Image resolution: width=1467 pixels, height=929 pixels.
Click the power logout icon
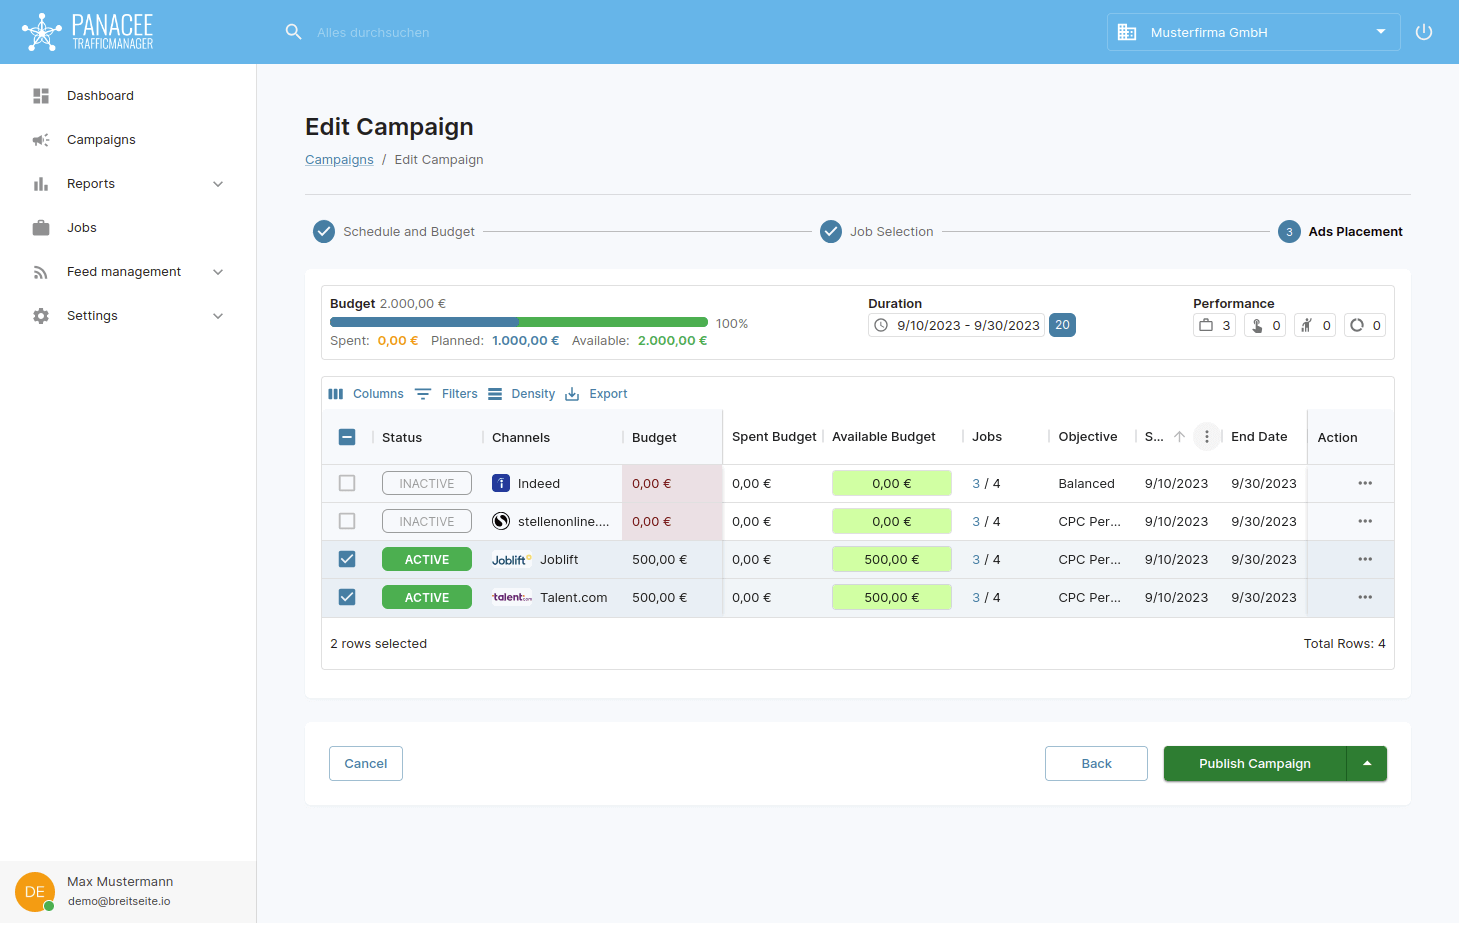click(1424, 32)
